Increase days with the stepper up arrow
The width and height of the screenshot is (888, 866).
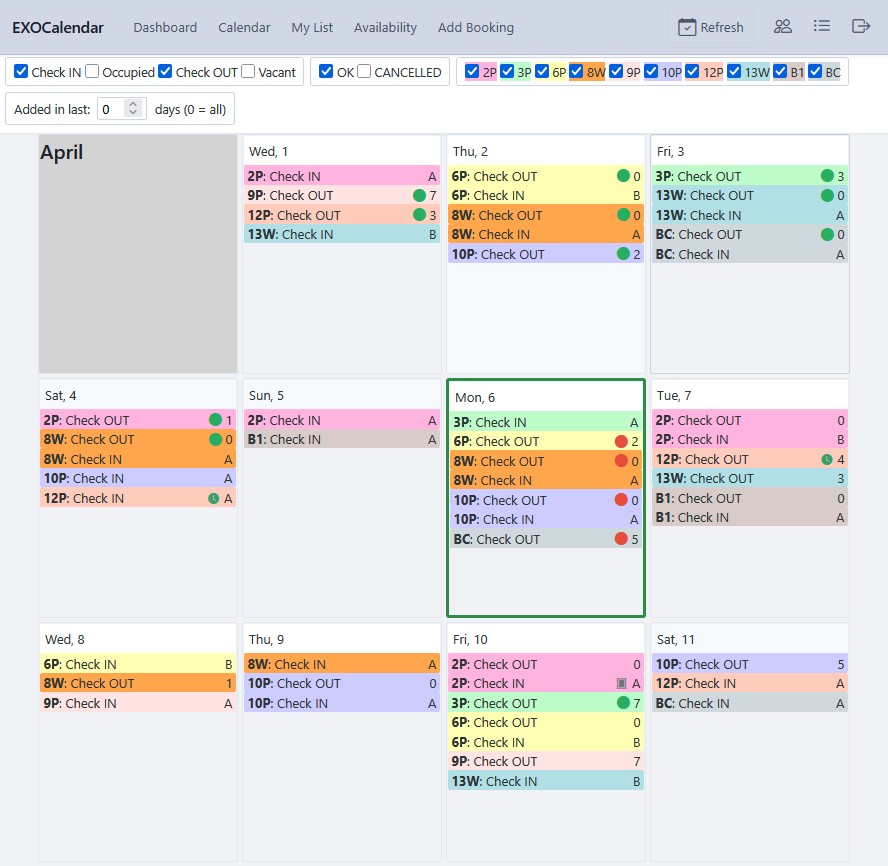pyautogui.click(x=133, y=105)
